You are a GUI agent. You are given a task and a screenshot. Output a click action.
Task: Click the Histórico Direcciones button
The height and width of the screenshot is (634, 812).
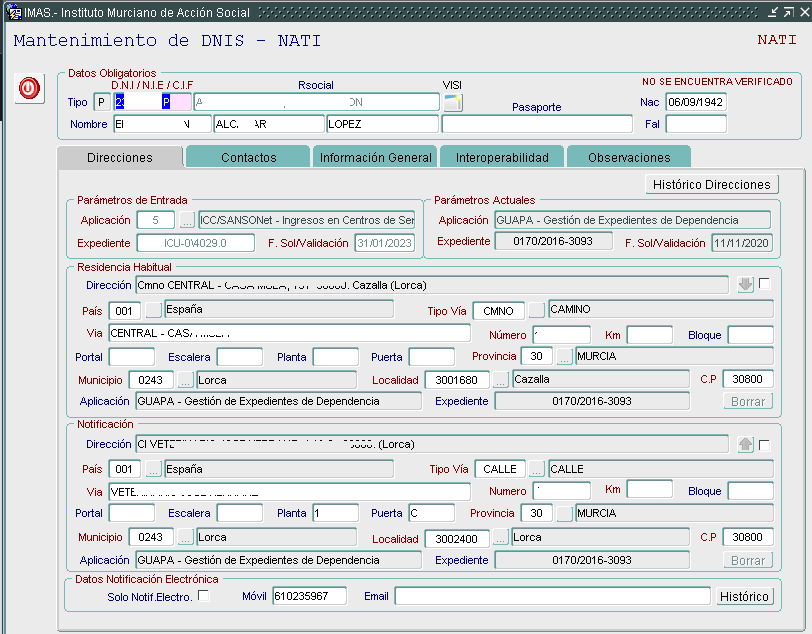coord(711,184)
